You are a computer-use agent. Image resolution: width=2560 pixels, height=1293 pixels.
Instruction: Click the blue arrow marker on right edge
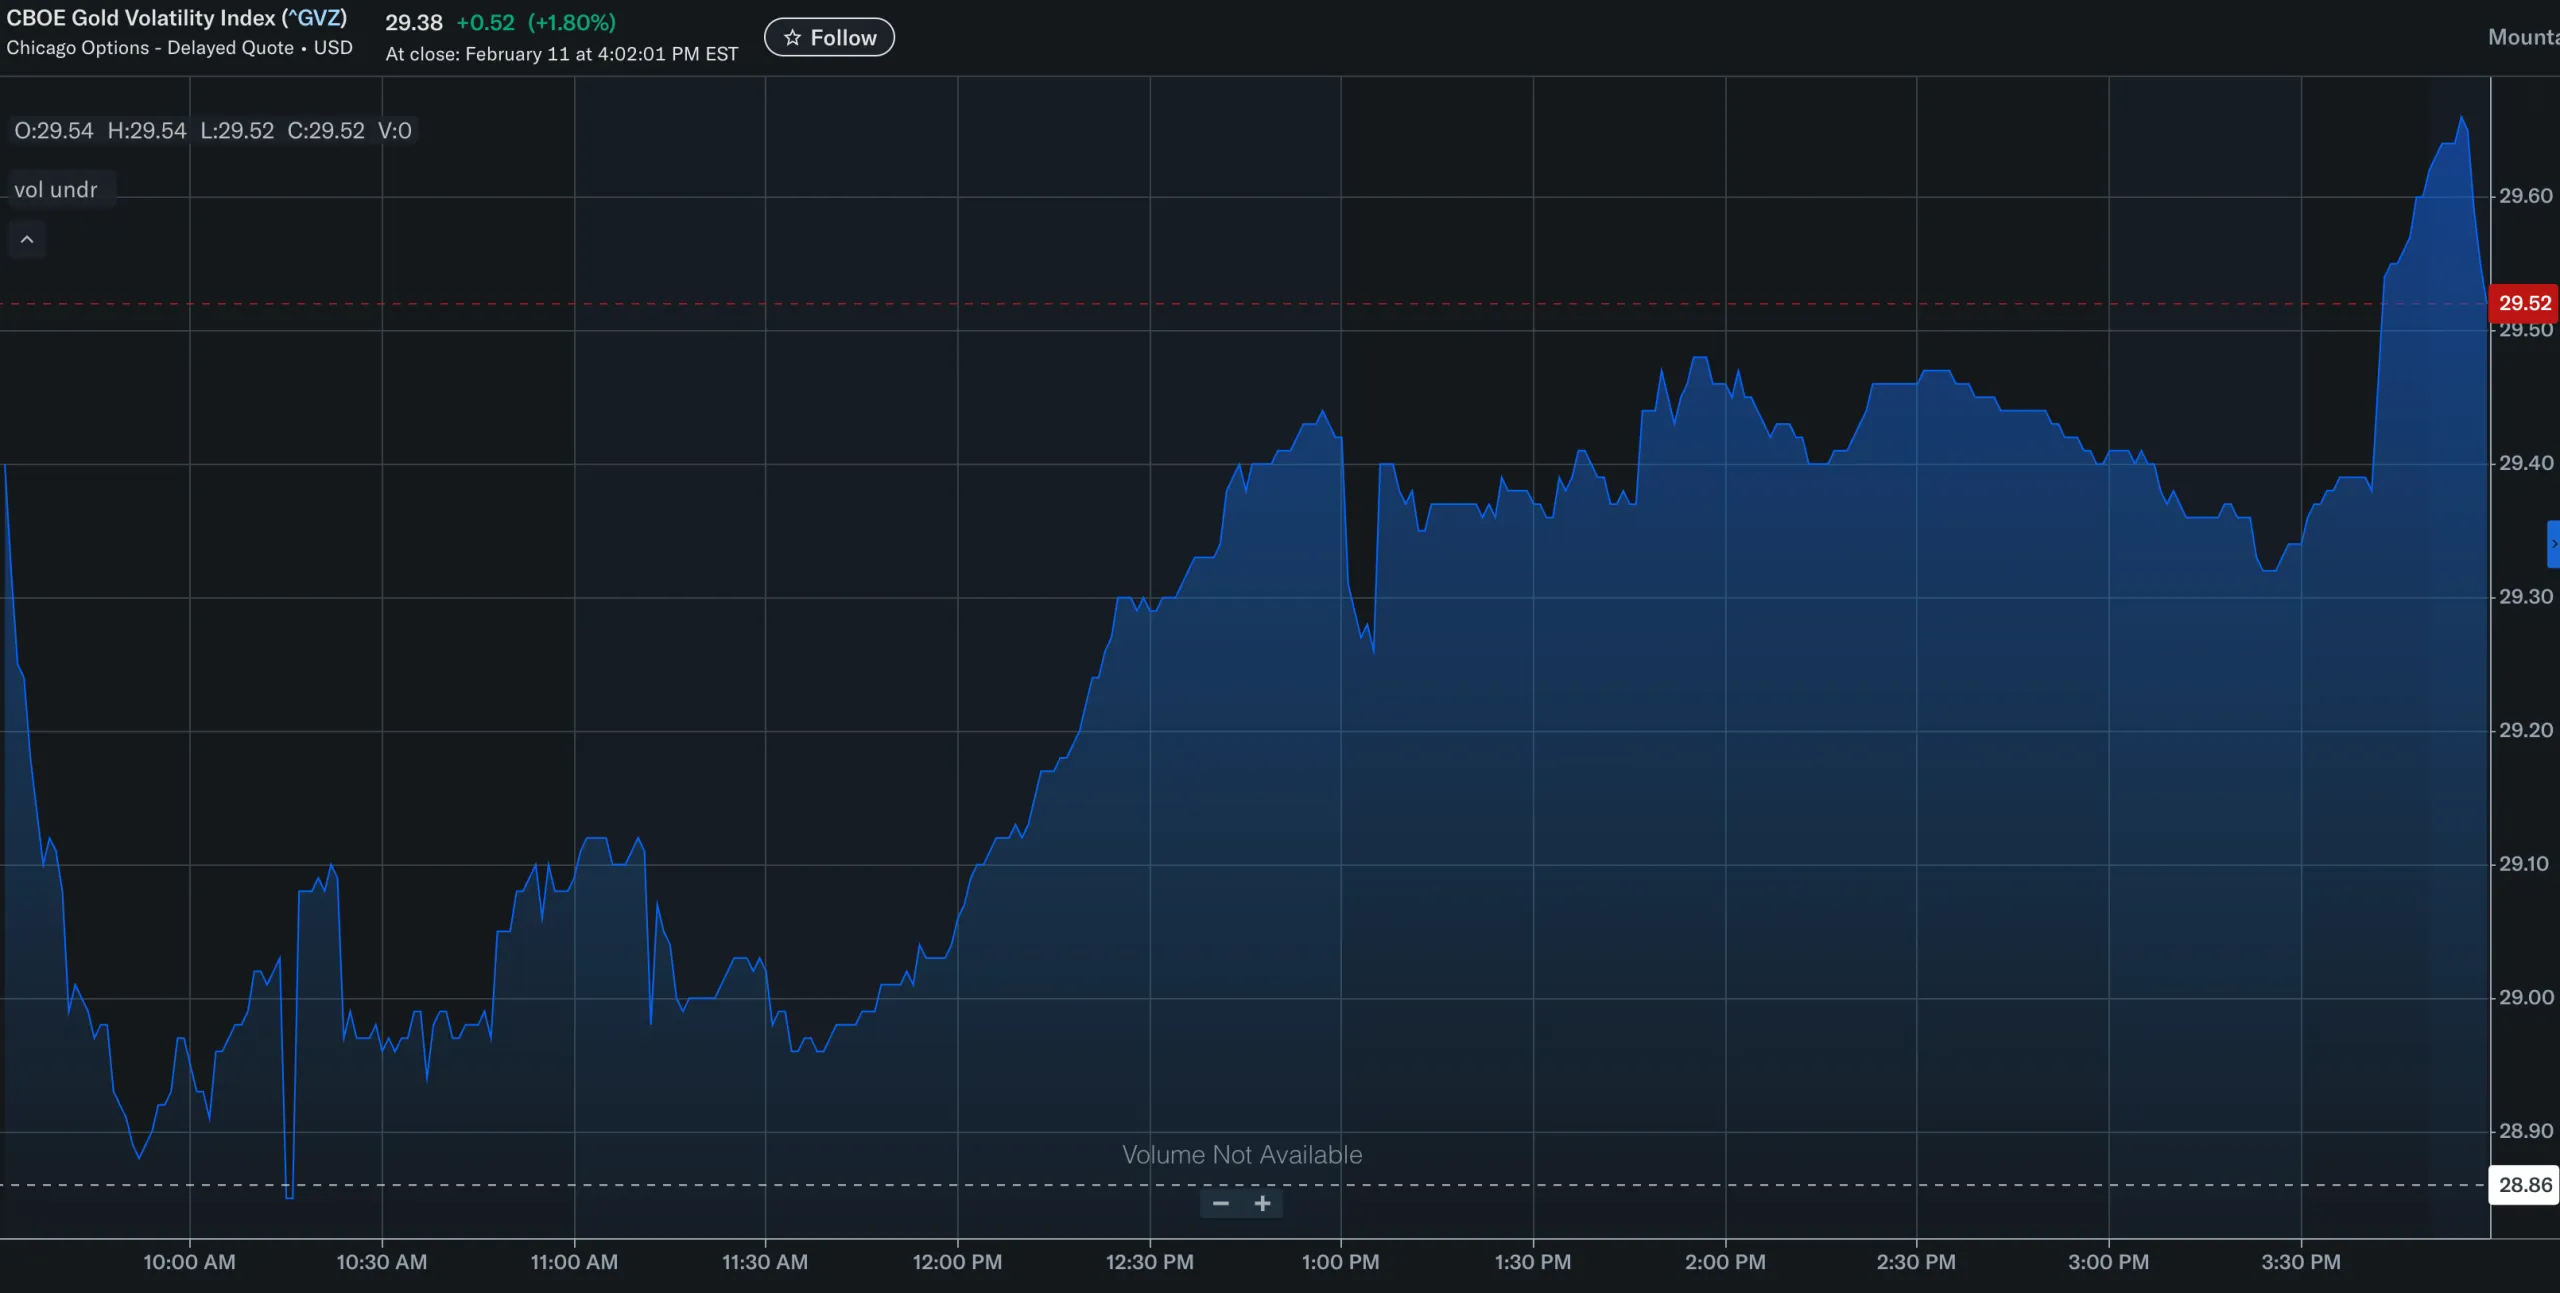point(2553,545)
